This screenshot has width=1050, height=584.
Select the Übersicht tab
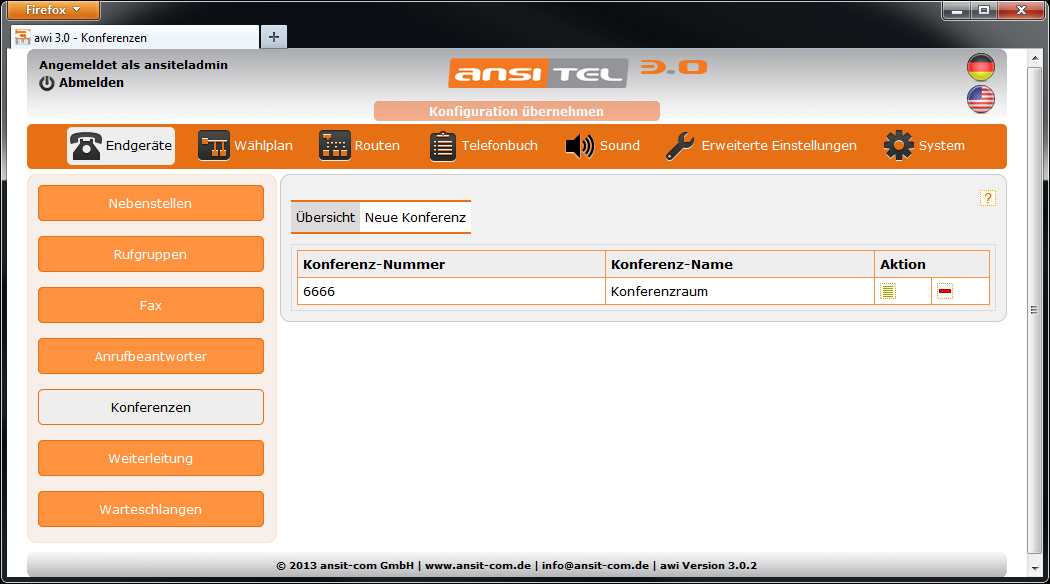(325, 217)
